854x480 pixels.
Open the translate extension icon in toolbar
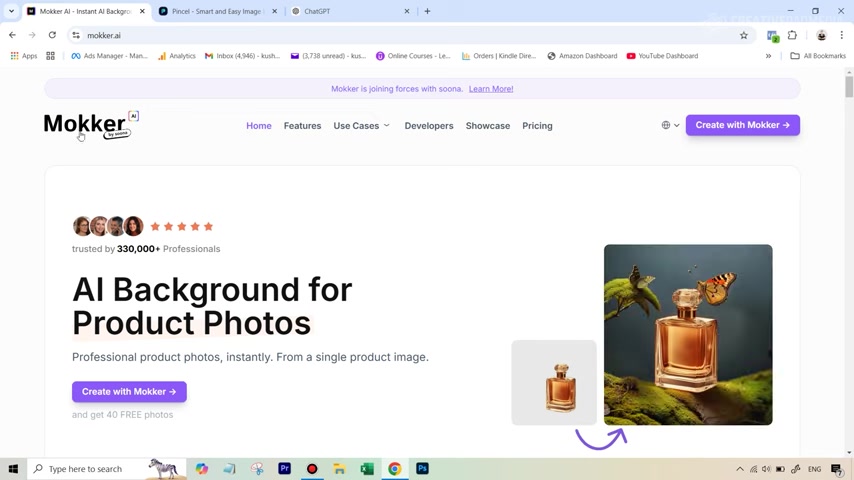(772, 36)
